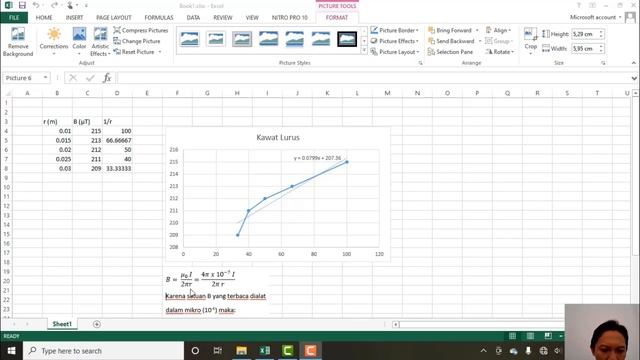Click the trendline equation label on chart
The image size is (640, 360).
pyautogui.click(x=318, y=158)
